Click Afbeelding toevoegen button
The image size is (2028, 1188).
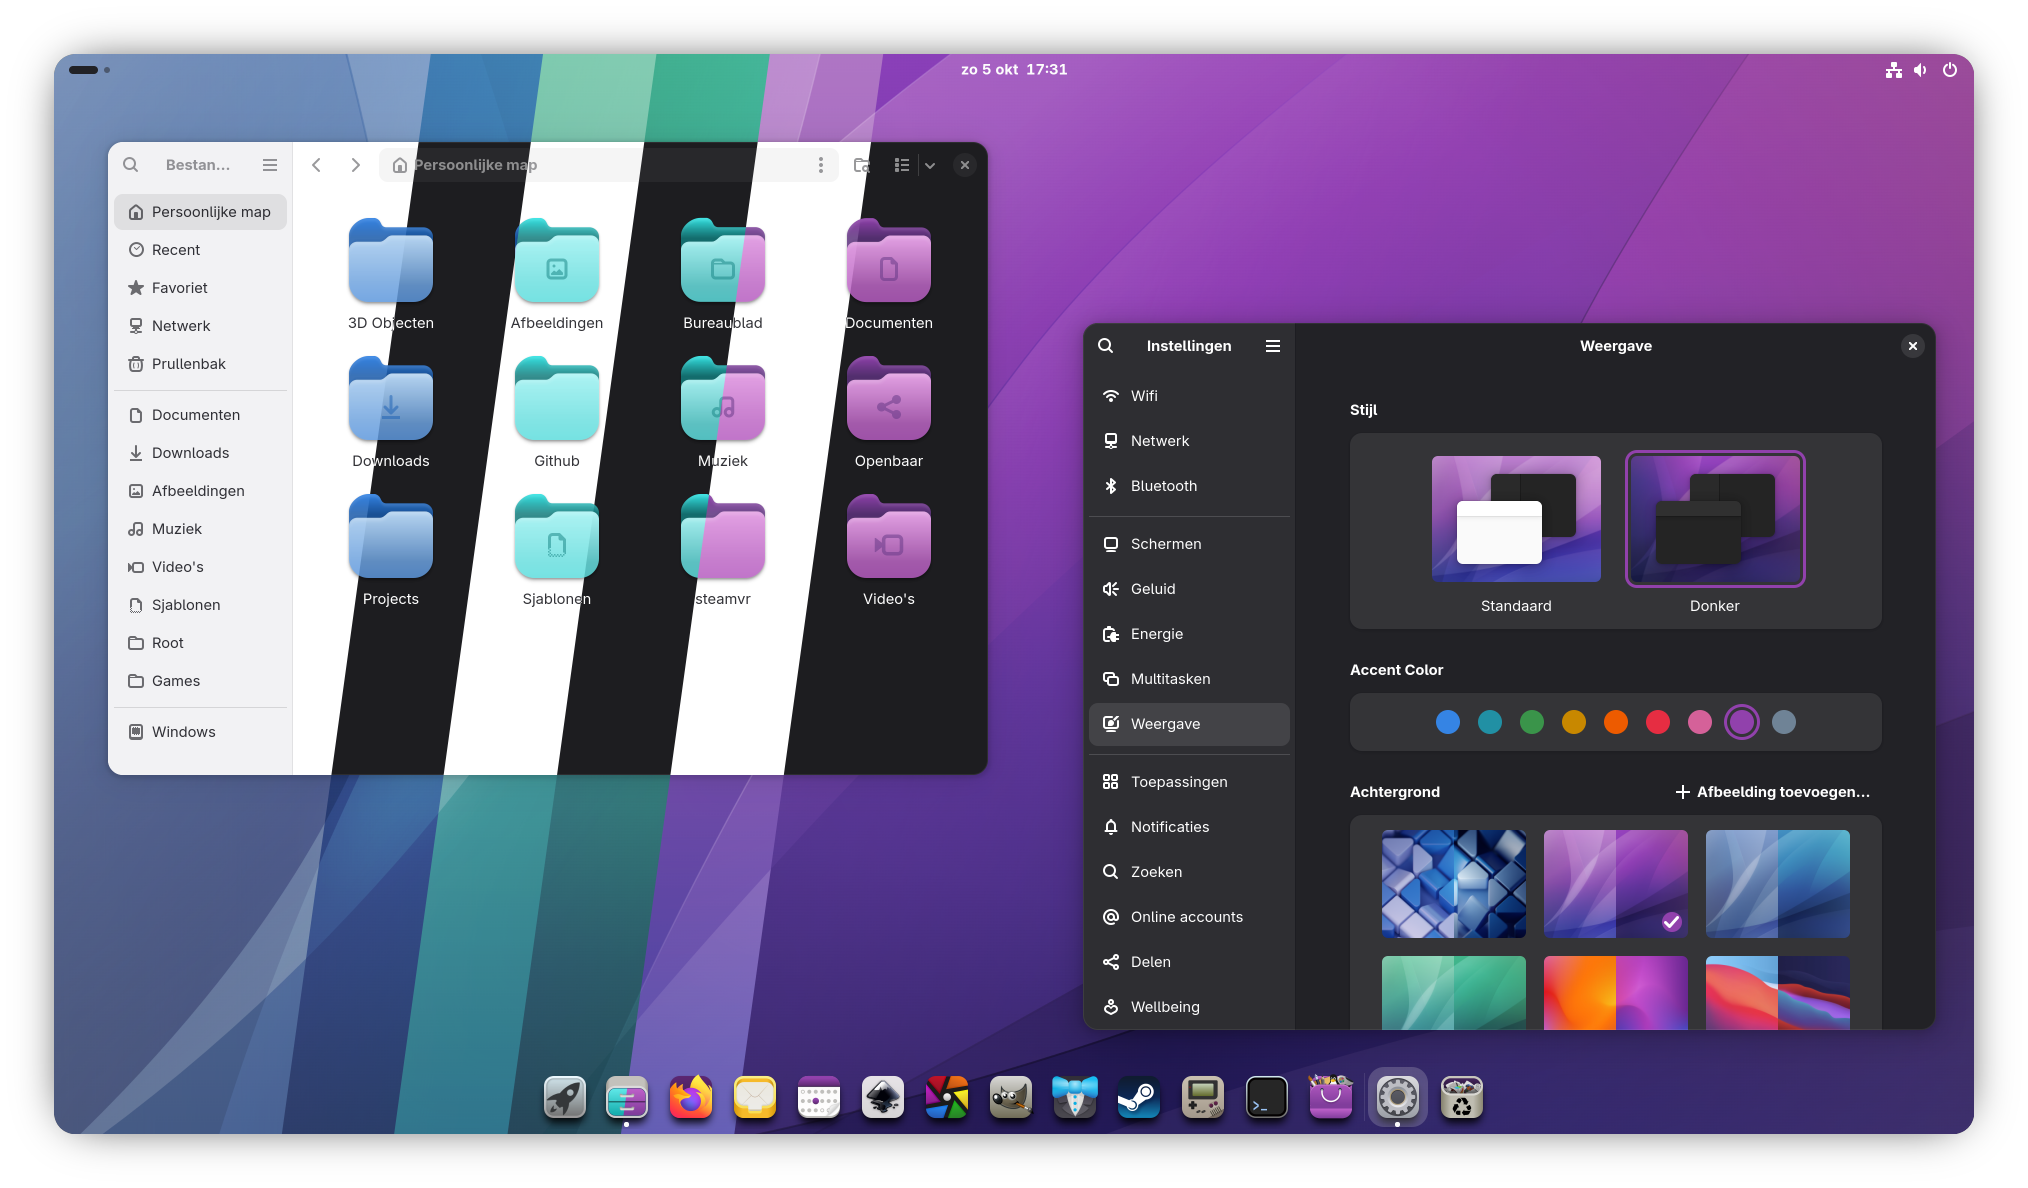(x=1772, y=792)
